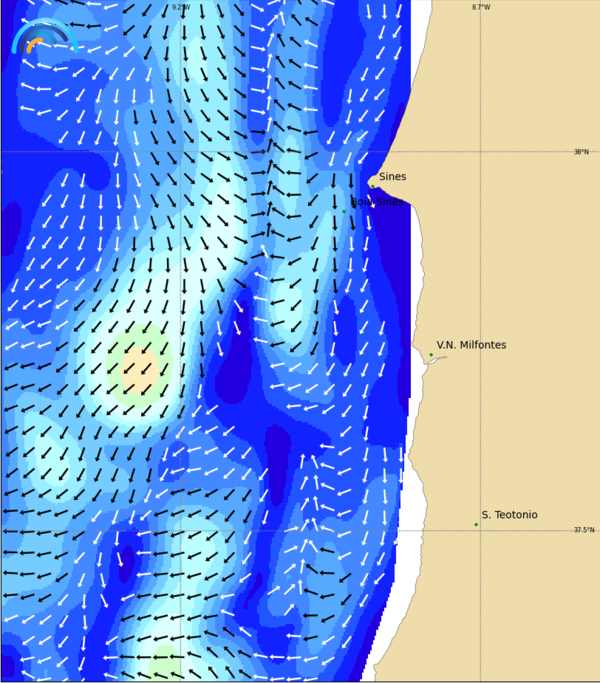600x683 pixels.
Task: Click the green S. Teotonio marker dot
Action: (x=476, y=524)
